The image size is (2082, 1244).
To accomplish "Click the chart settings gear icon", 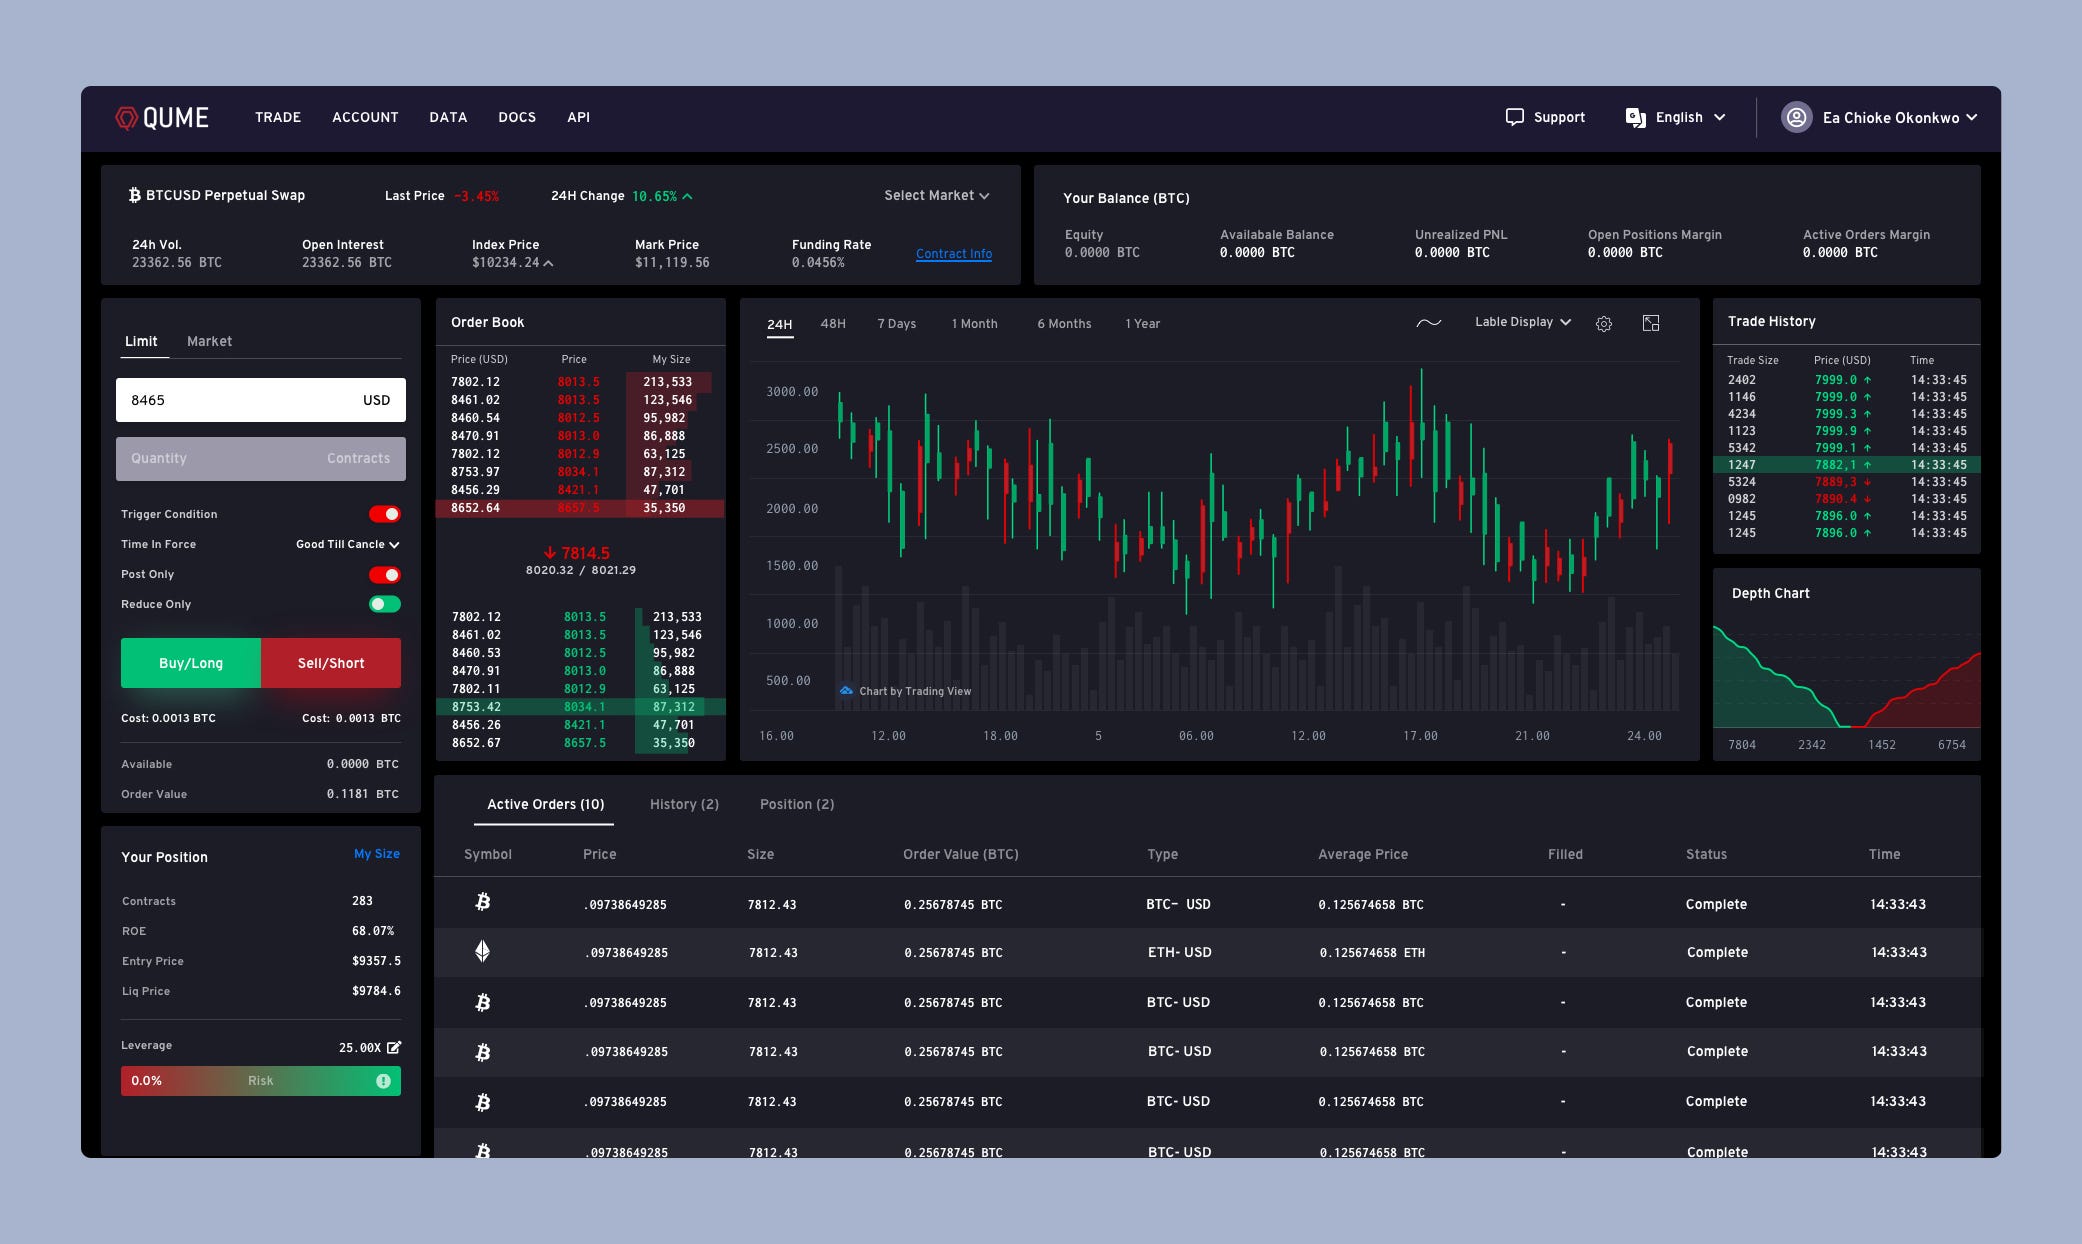I will click(1604, 323).
